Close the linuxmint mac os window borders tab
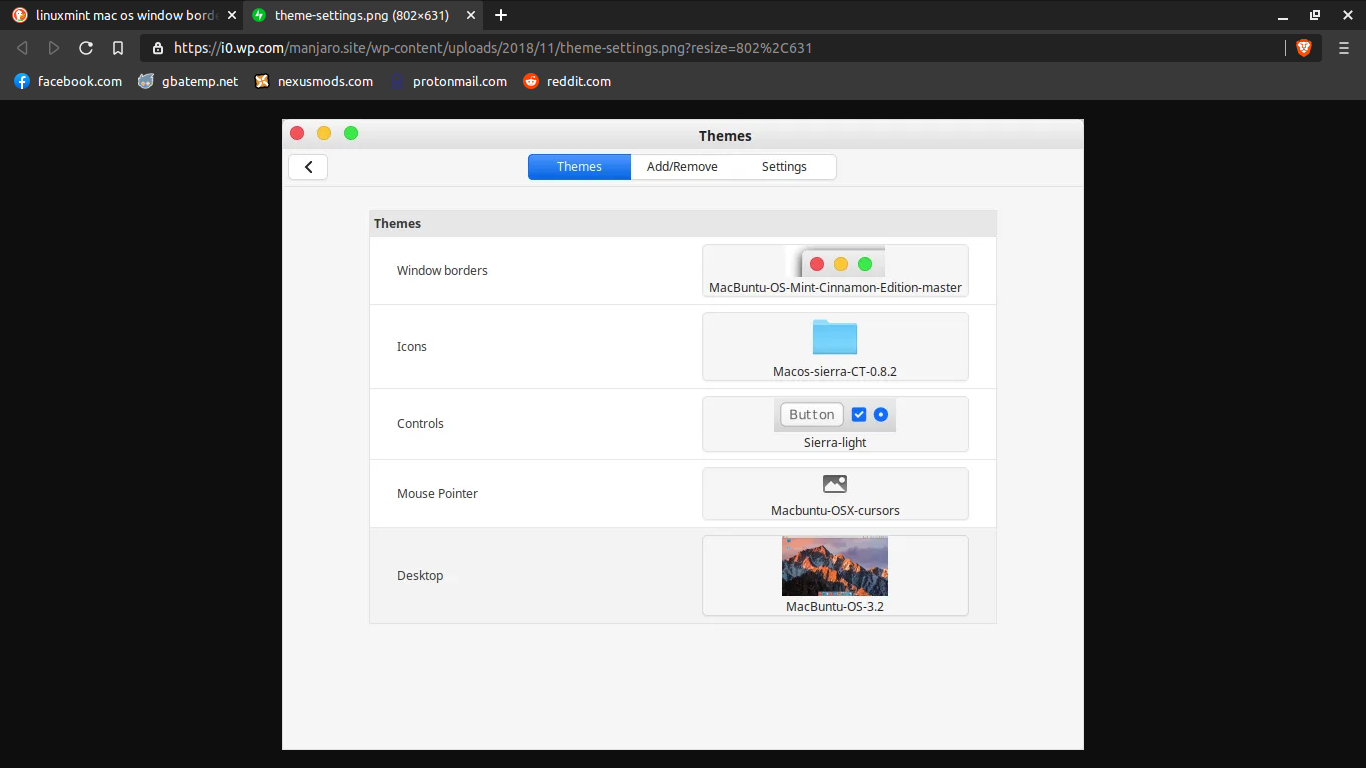The width and height of the screenshot is (1366, 768). tap(232, 15)
